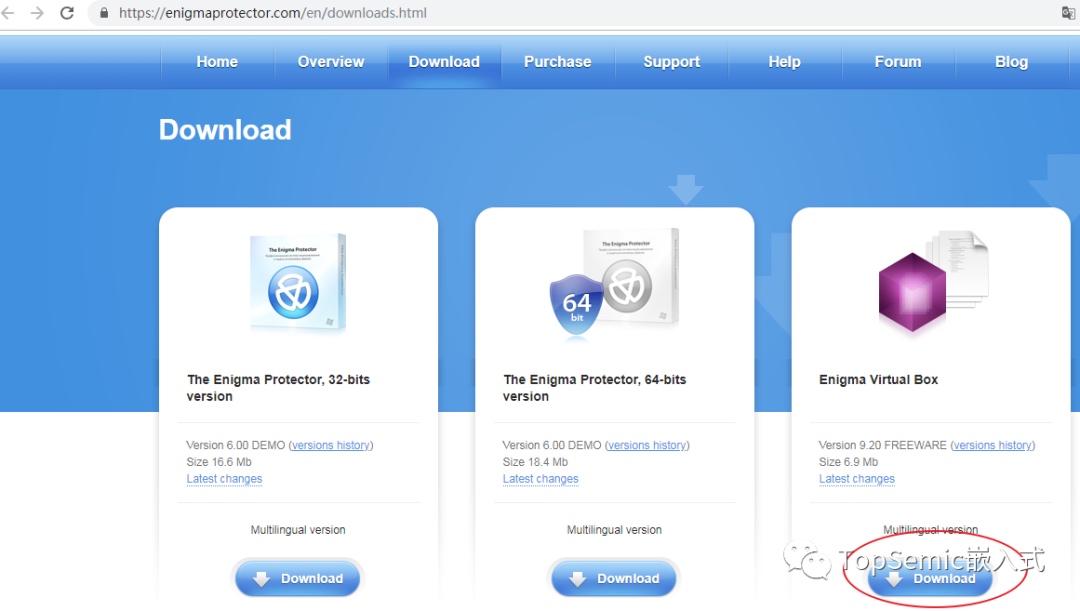Open versions history for Enigma Virtual Box
The image size is (1080, 611).
click(x=993, y=445)
